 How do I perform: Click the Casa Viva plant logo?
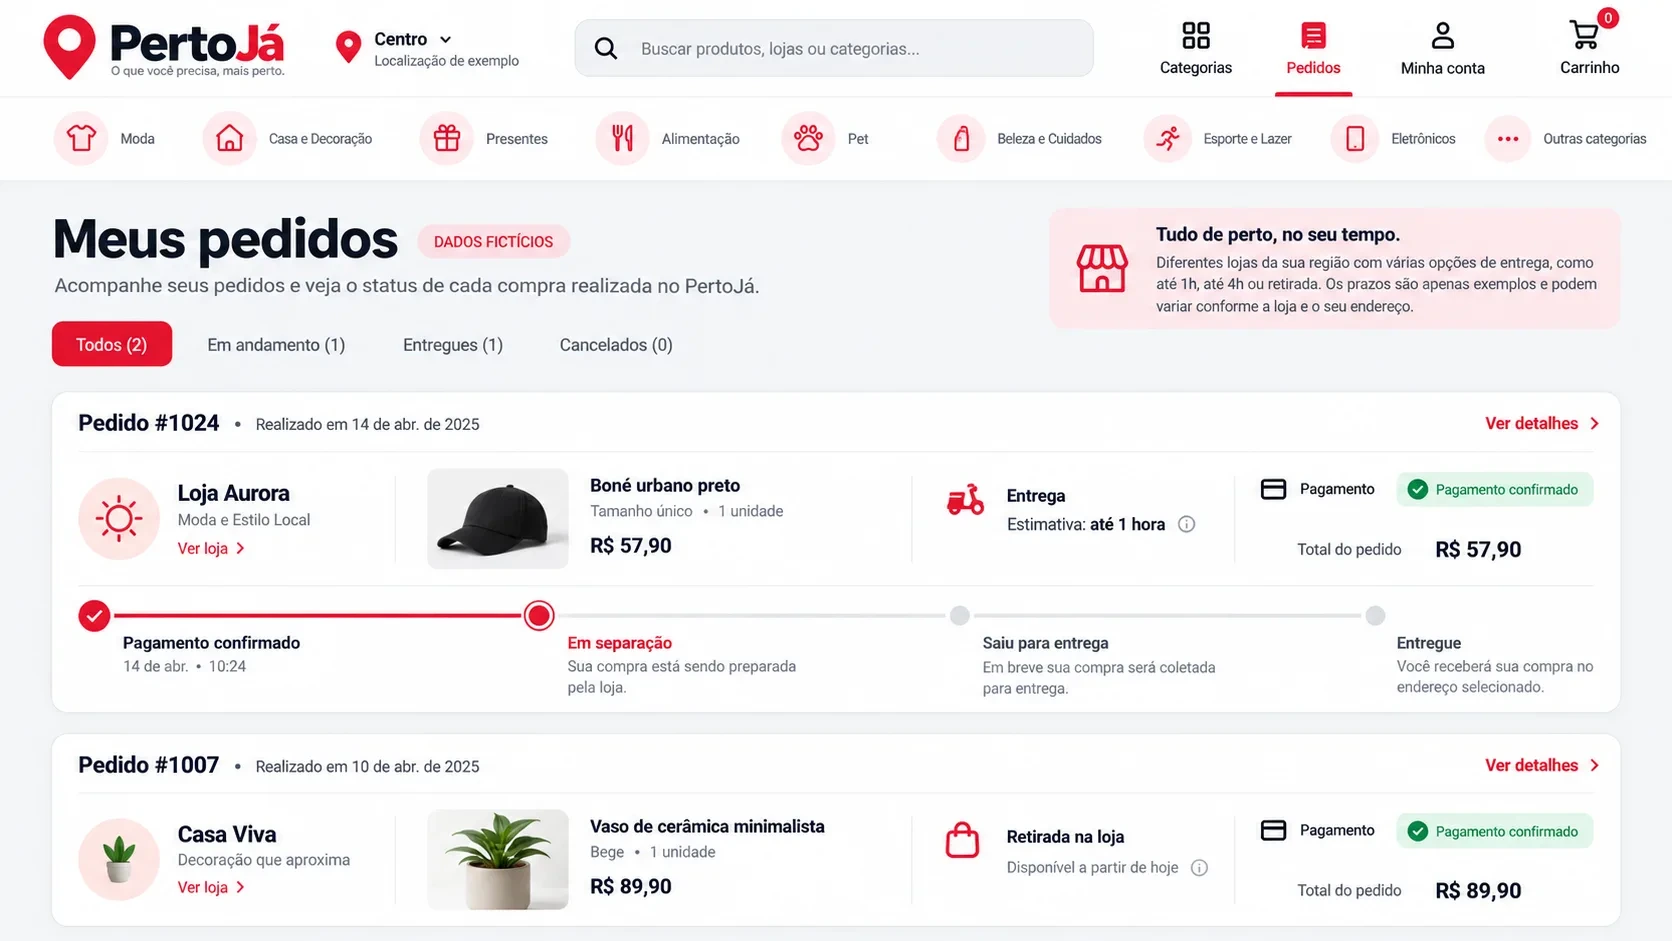pos(119,859)
